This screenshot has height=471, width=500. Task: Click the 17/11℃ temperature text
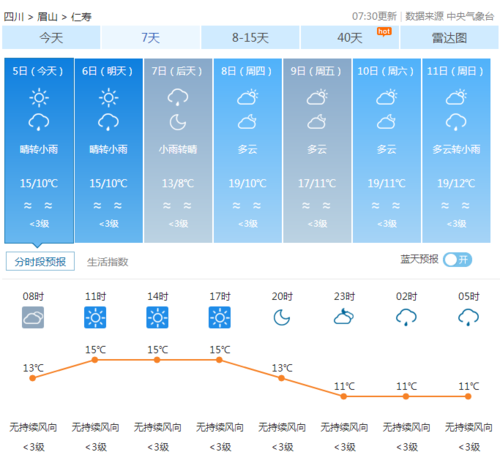coord(317,183)
